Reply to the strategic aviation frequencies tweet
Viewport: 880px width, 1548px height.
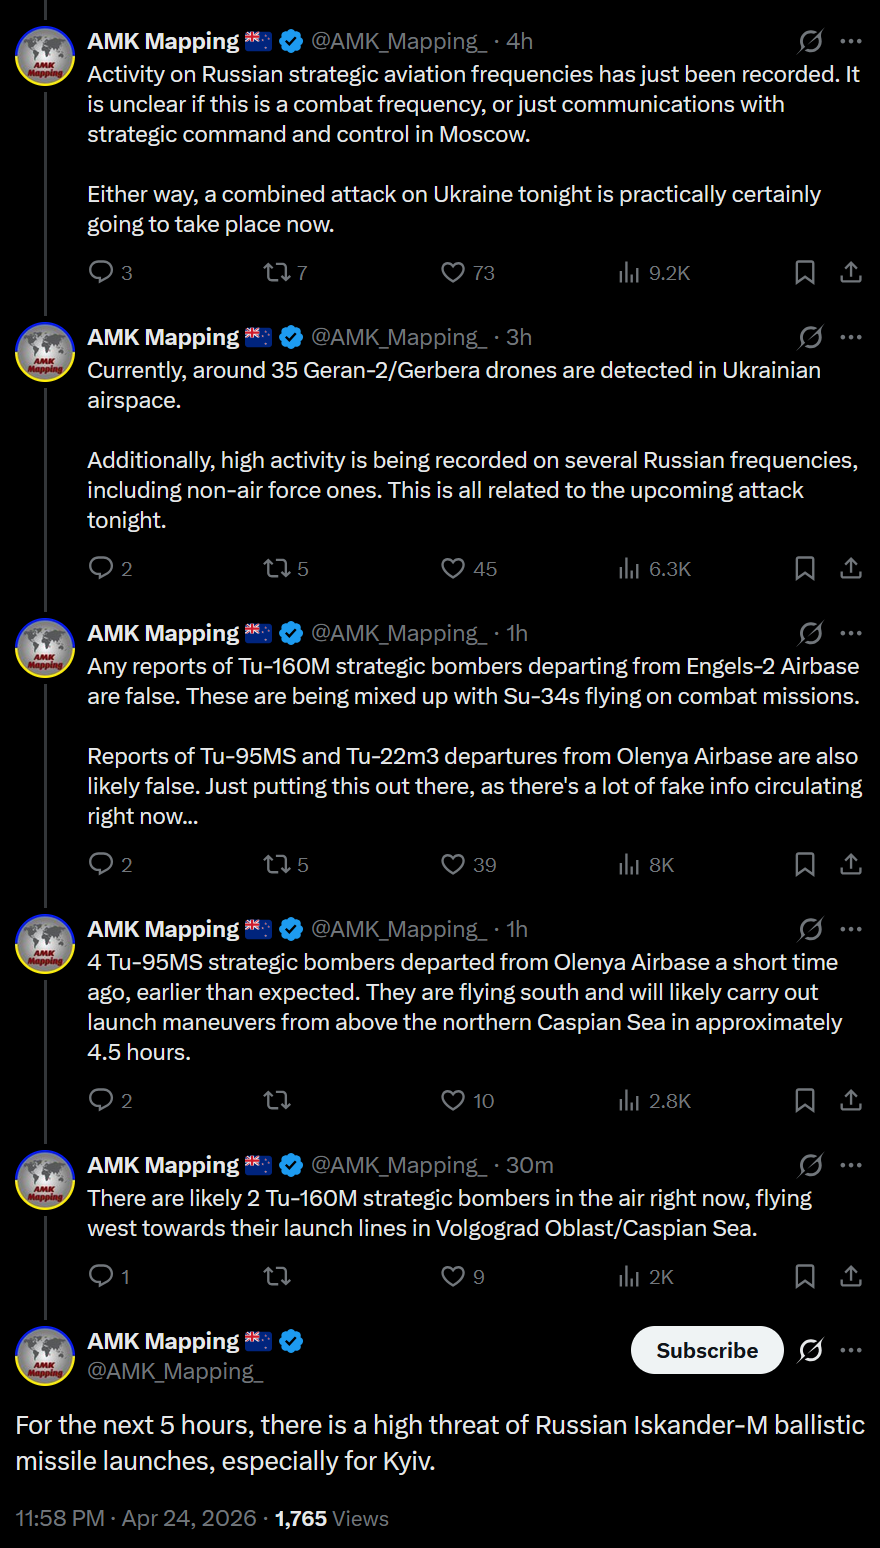click(110, 272)
